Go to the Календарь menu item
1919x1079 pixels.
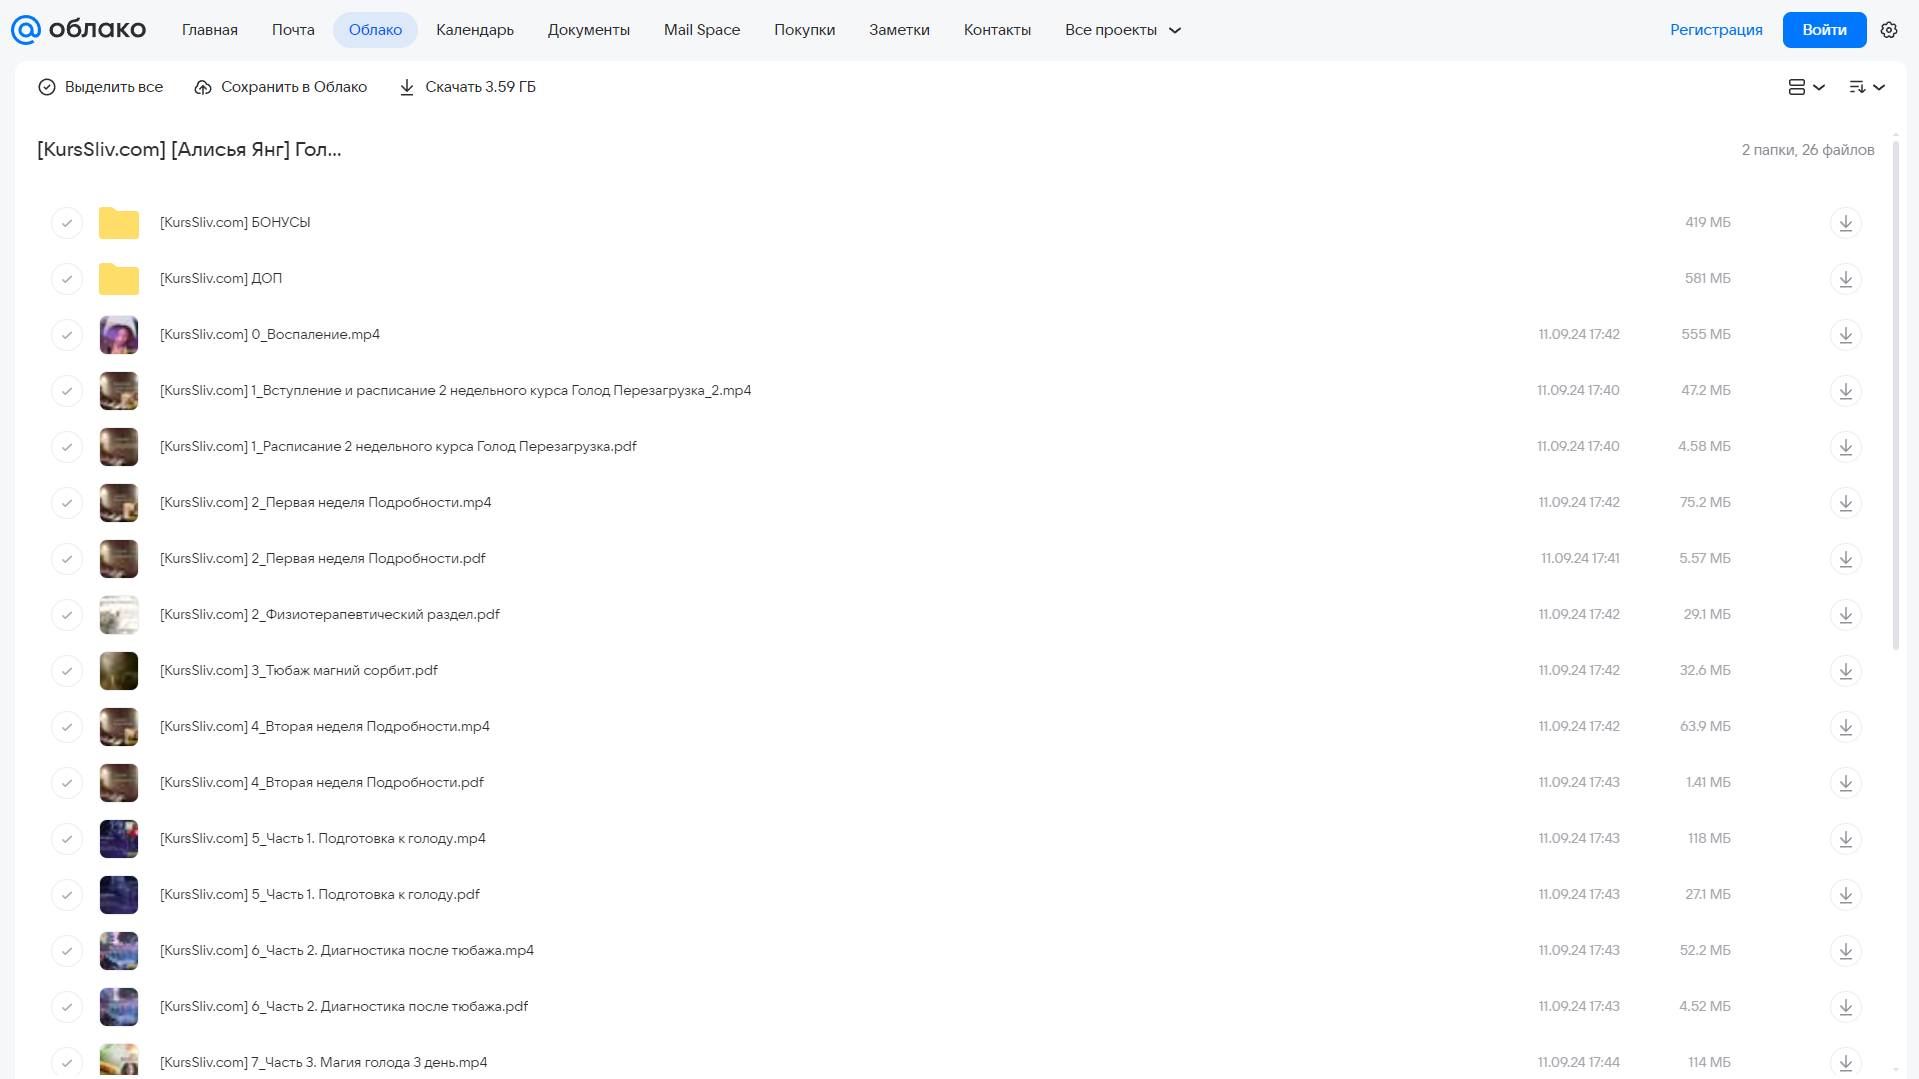tap(475, 30)
